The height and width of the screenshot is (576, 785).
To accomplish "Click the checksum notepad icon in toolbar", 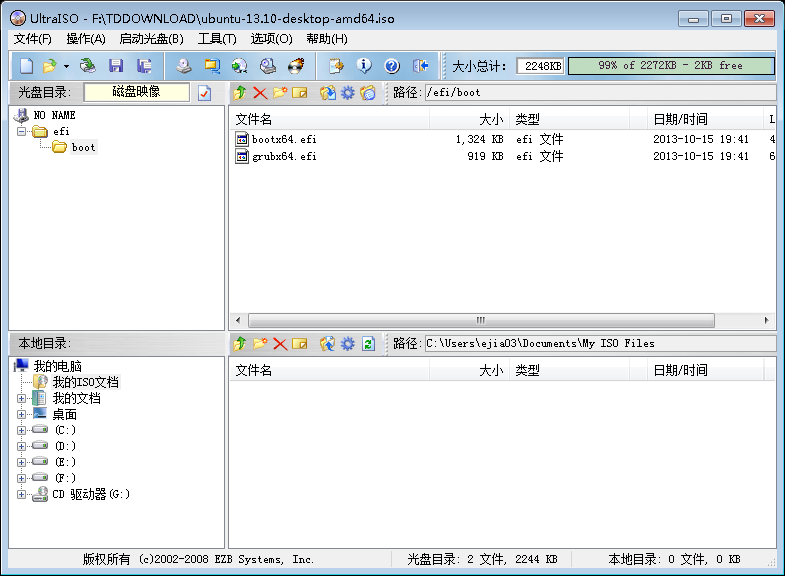I will pyautogui.click(x=336, y=66).
